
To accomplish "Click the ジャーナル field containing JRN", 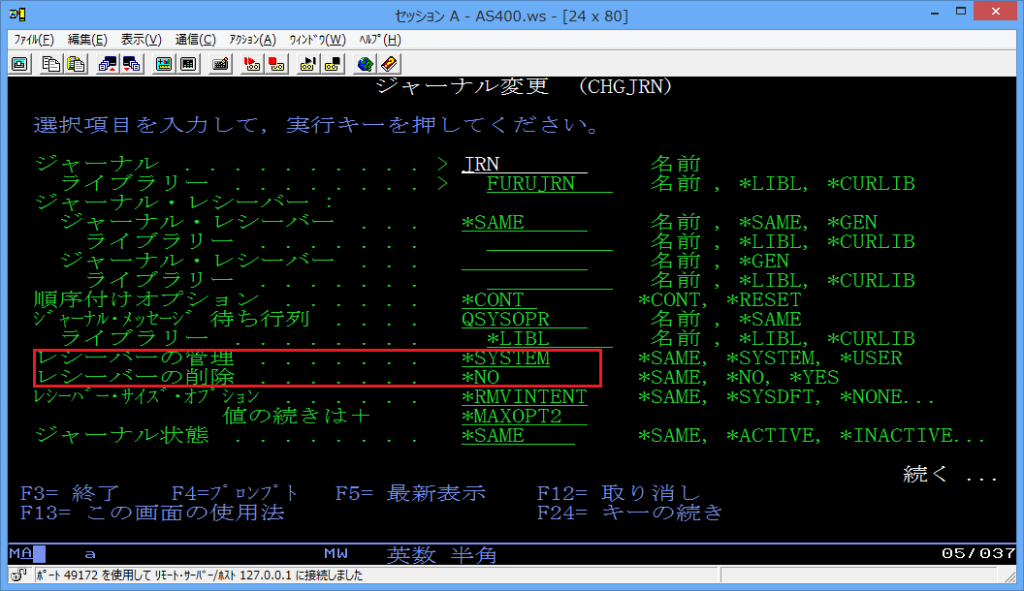I will point(524,164).
